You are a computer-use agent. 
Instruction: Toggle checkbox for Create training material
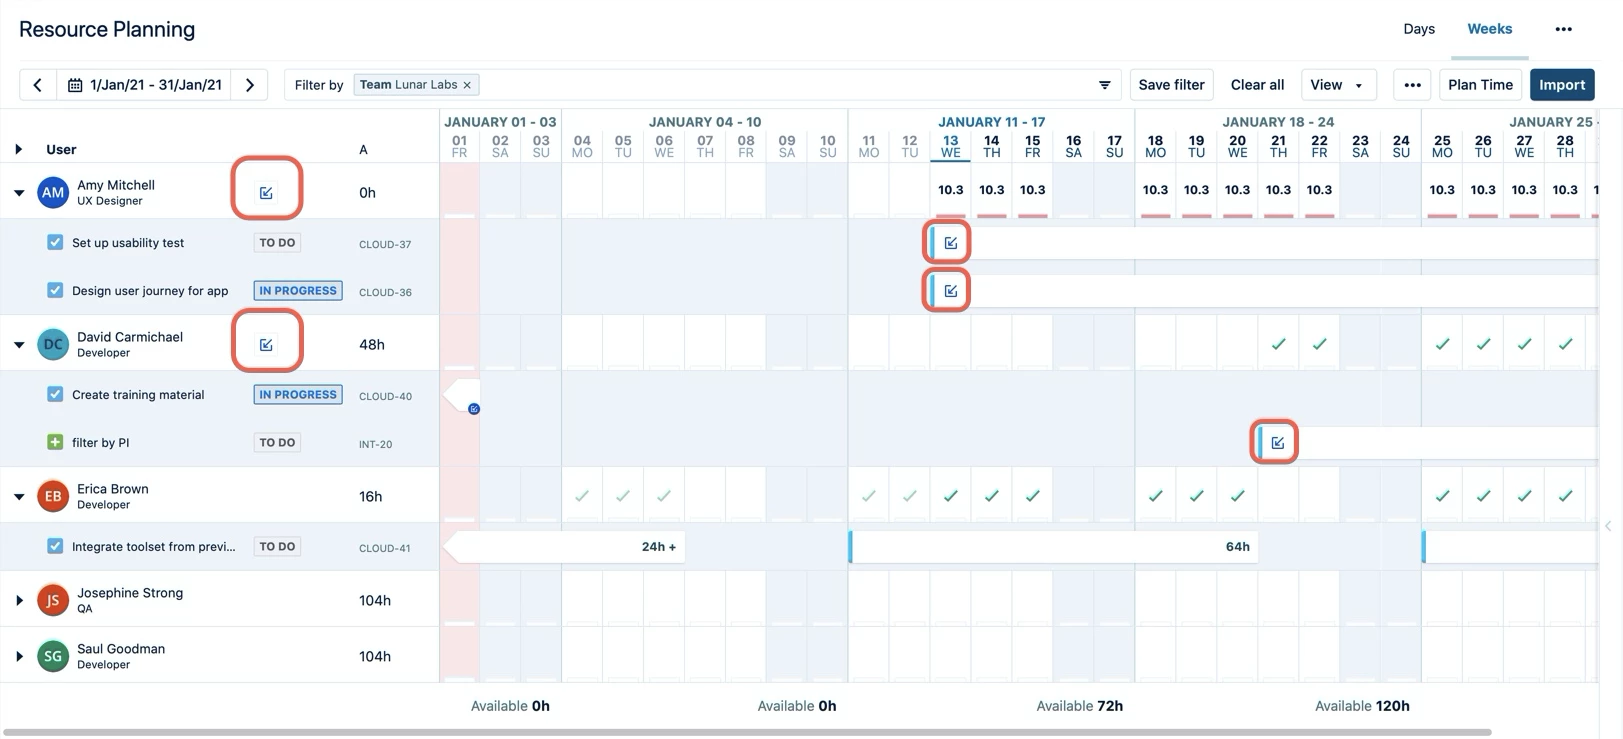(x=55, y=394)
